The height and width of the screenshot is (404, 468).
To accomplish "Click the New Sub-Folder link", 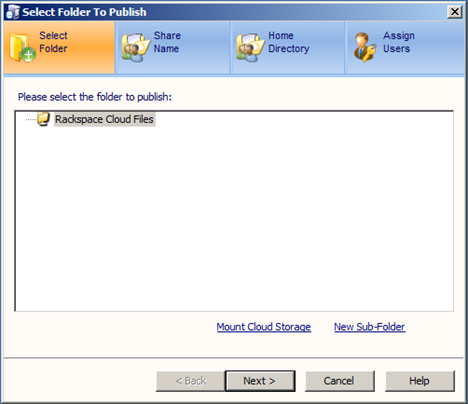I will pyautogui.click(x=370, y=327).
